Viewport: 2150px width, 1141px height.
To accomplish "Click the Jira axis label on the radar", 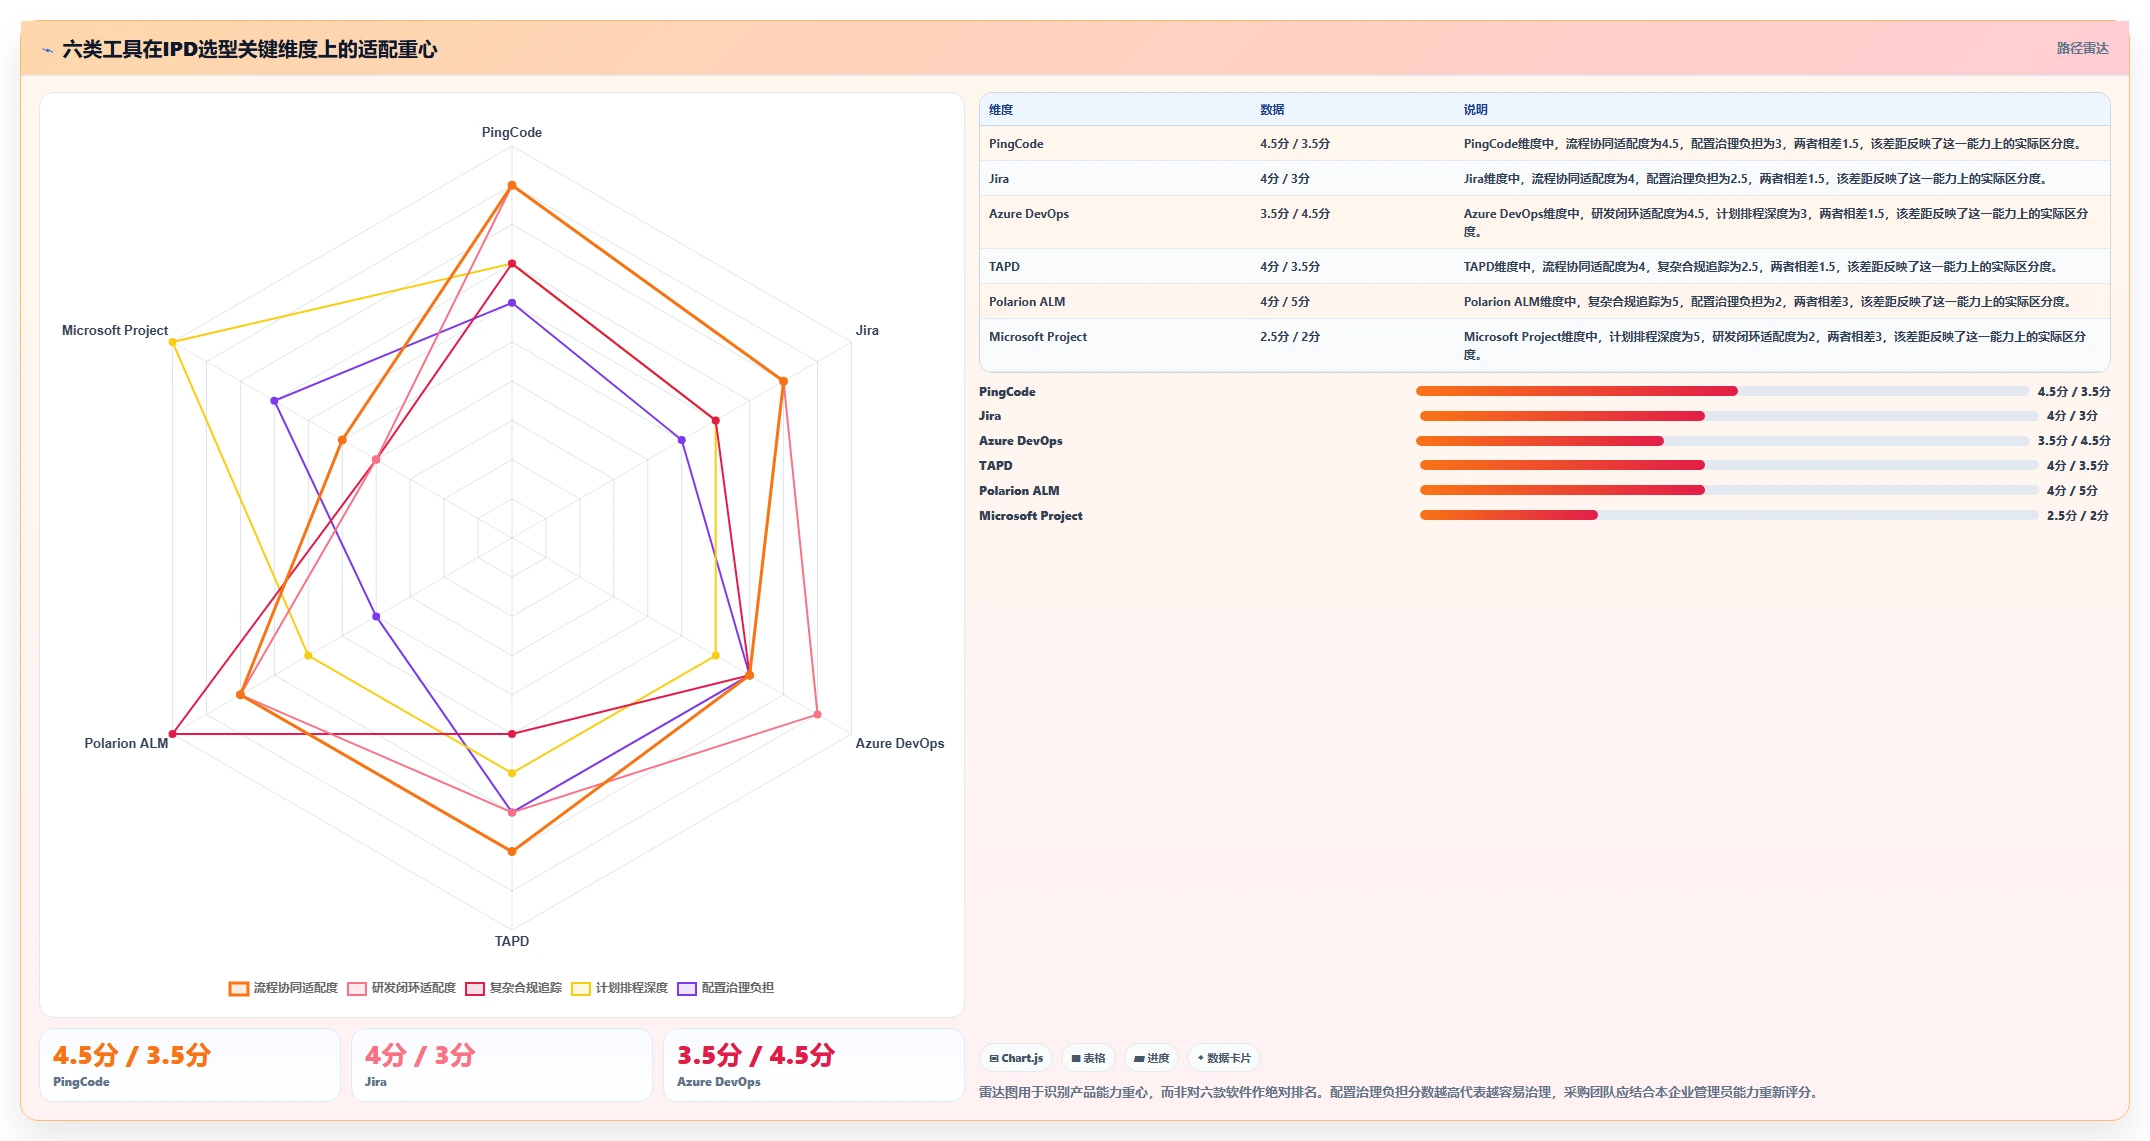I will point(867,330).
